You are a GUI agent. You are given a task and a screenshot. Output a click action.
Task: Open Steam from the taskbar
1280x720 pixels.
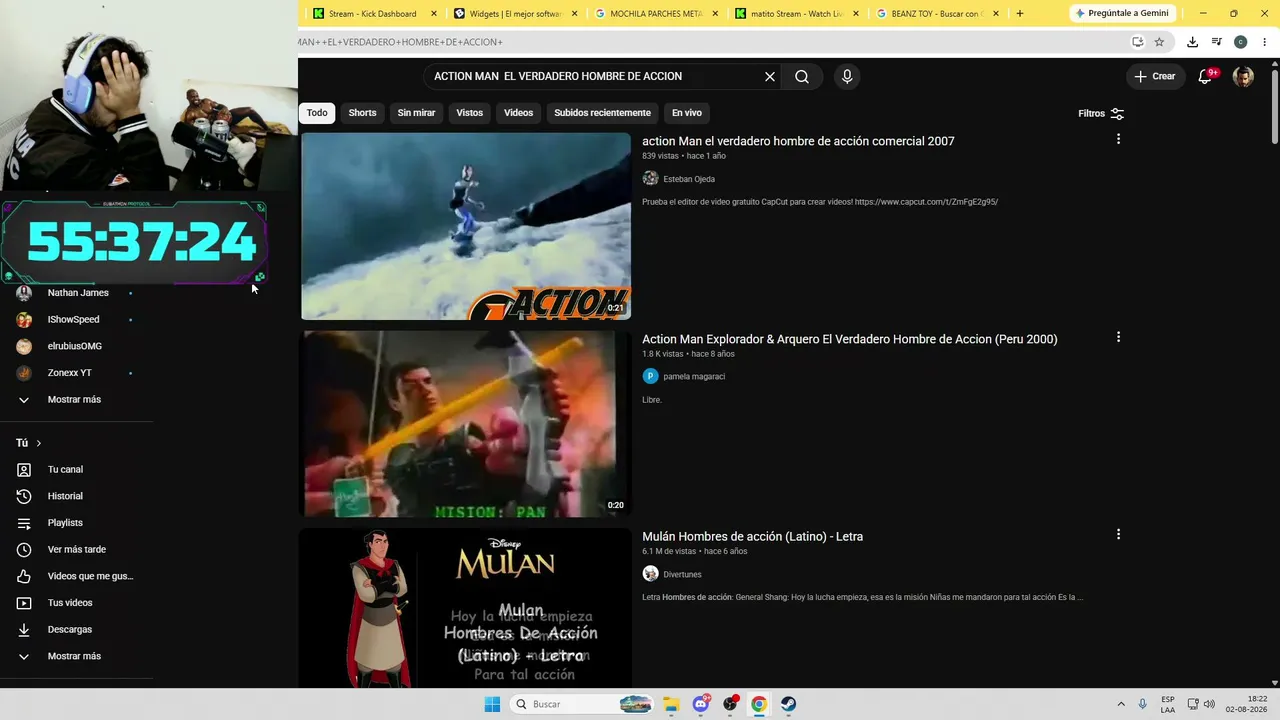[x=789, y=704]
